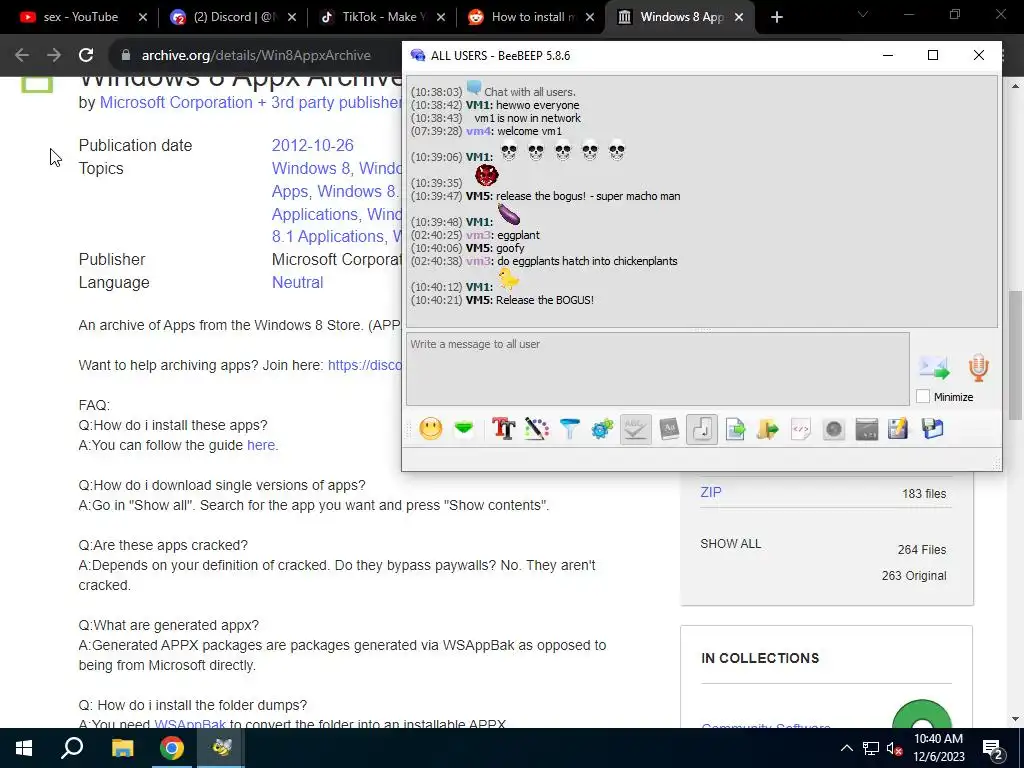
Task: Open the notification center
Action: coord(993,749)
